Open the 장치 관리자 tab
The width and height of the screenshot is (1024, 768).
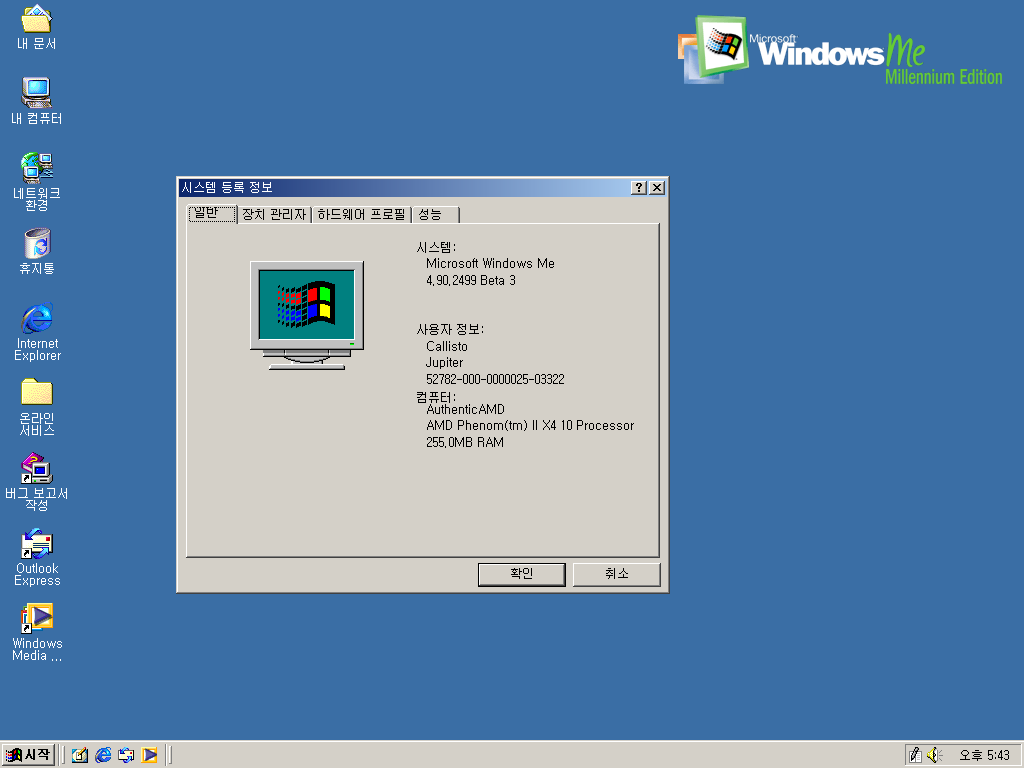274,214
